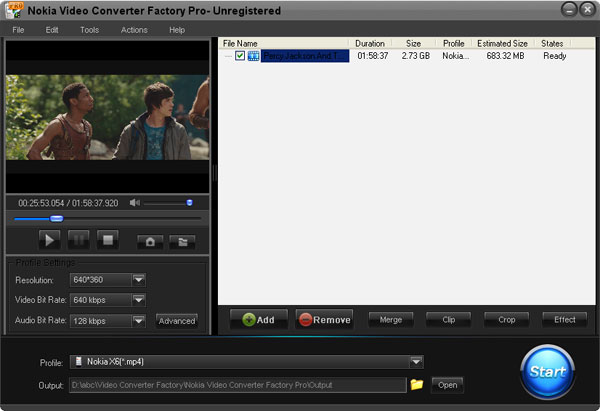This screenshot has width=600, height=411.
Task: Pause the video preview
Action: pyautogui.click(x=79, y=240)
